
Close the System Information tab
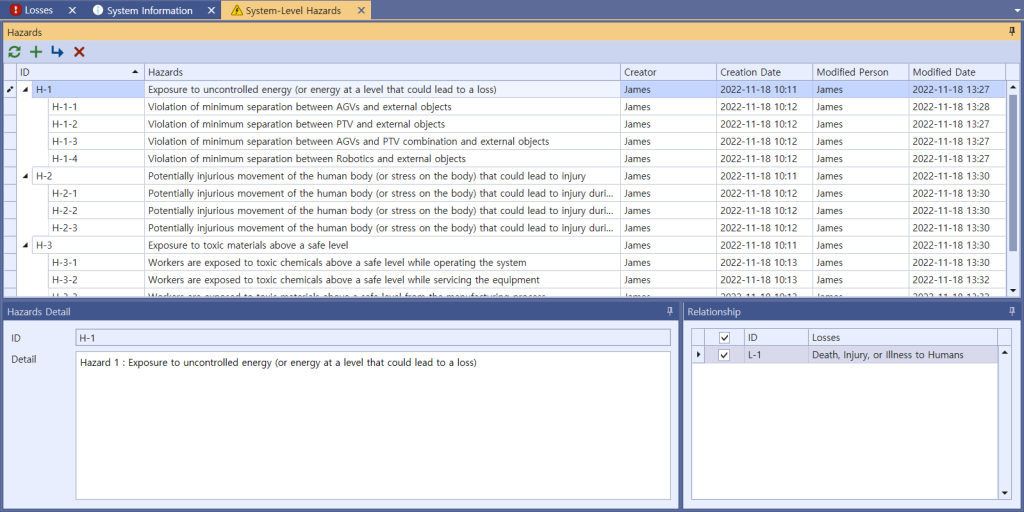click(211, 11)
